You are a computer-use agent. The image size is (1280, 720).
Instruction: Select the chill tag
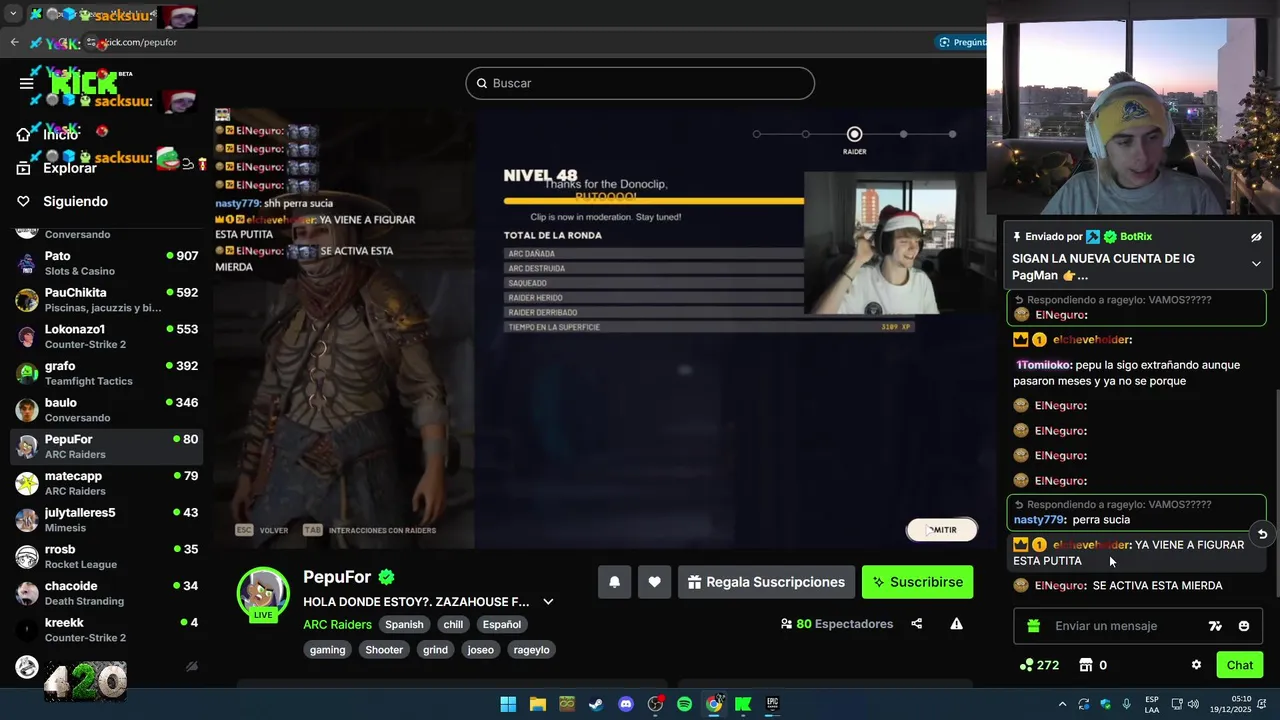point(453,624)
